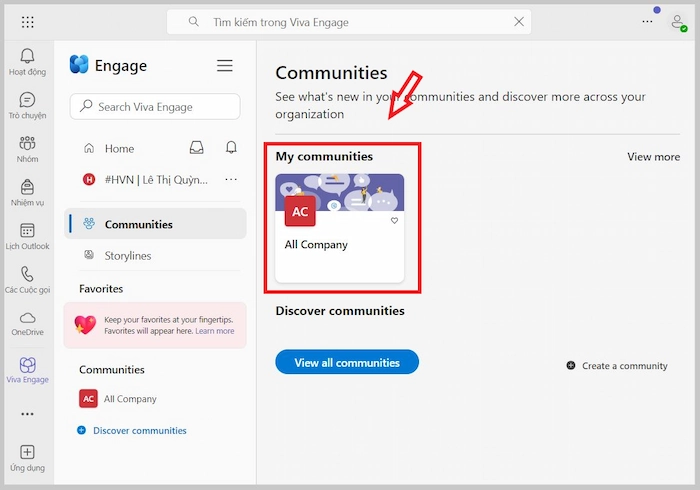Open Ứng dụng apps store

point(27,458)
